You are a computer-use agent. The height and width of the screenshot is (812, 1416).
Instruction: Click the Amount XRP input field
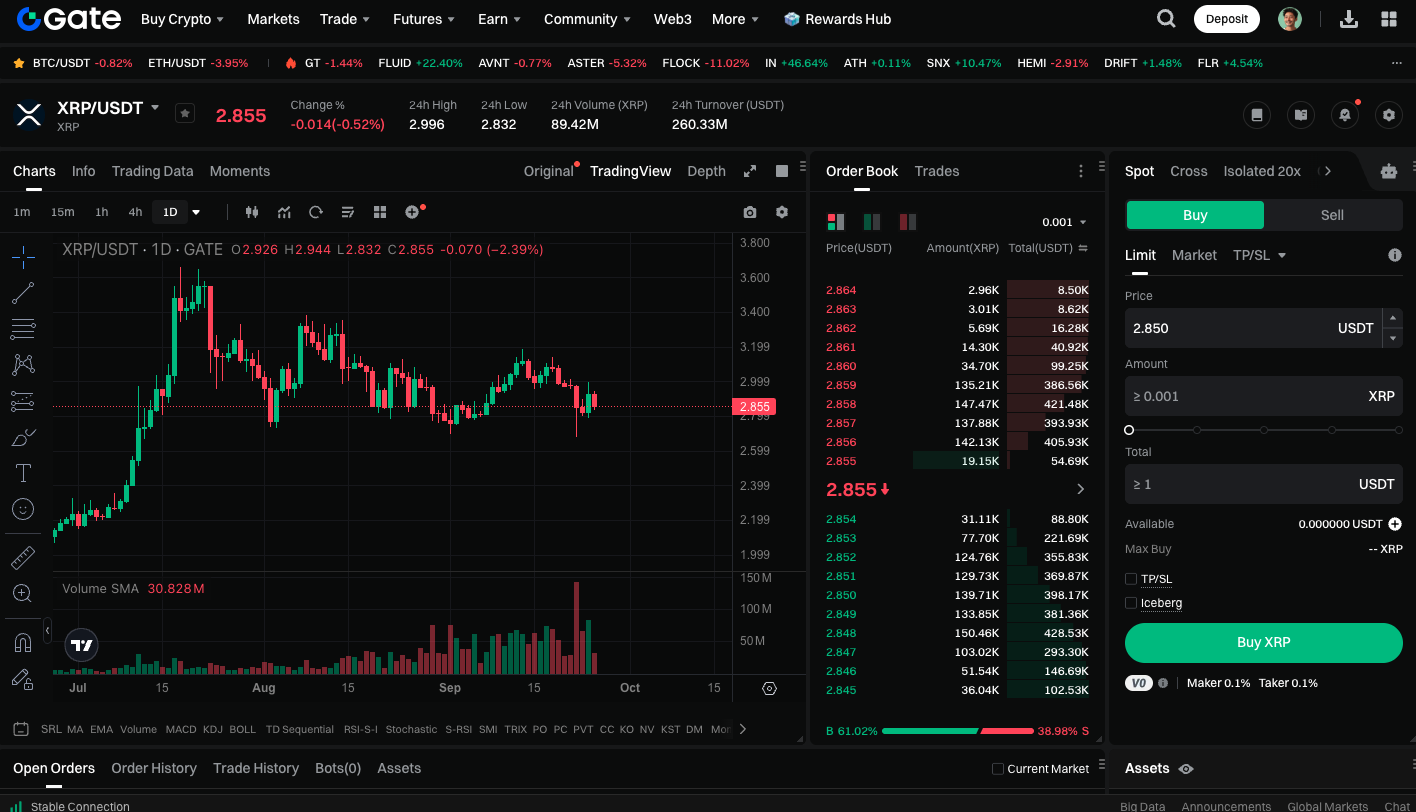[1264, 396]
